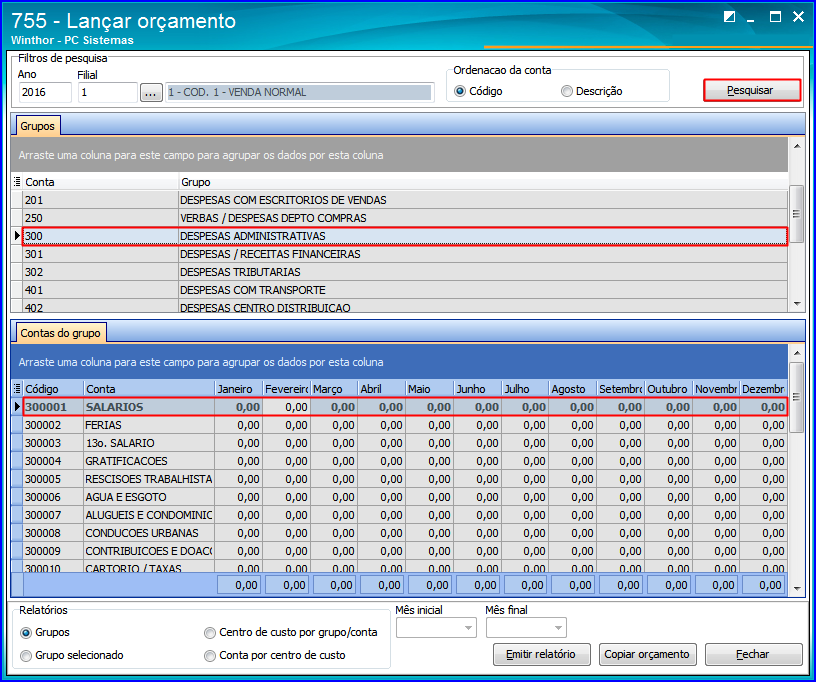Select the CONDUCOES URBANAS account row

405,533
